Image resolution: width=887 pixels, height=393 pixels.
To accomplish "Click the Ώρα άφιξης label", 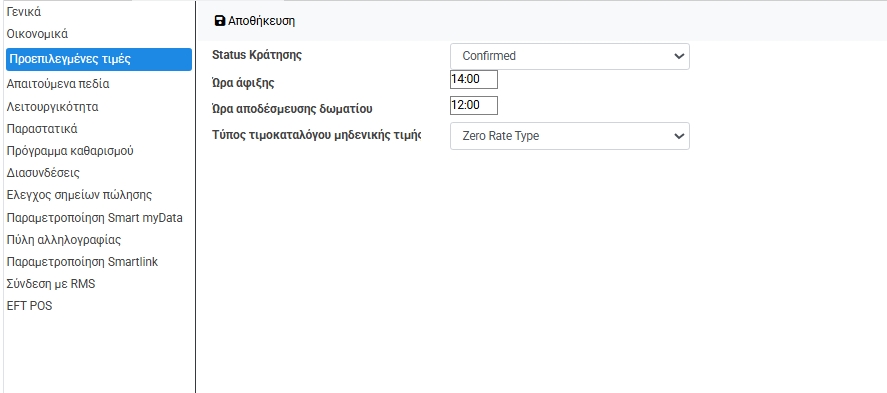I will [243, 83].
